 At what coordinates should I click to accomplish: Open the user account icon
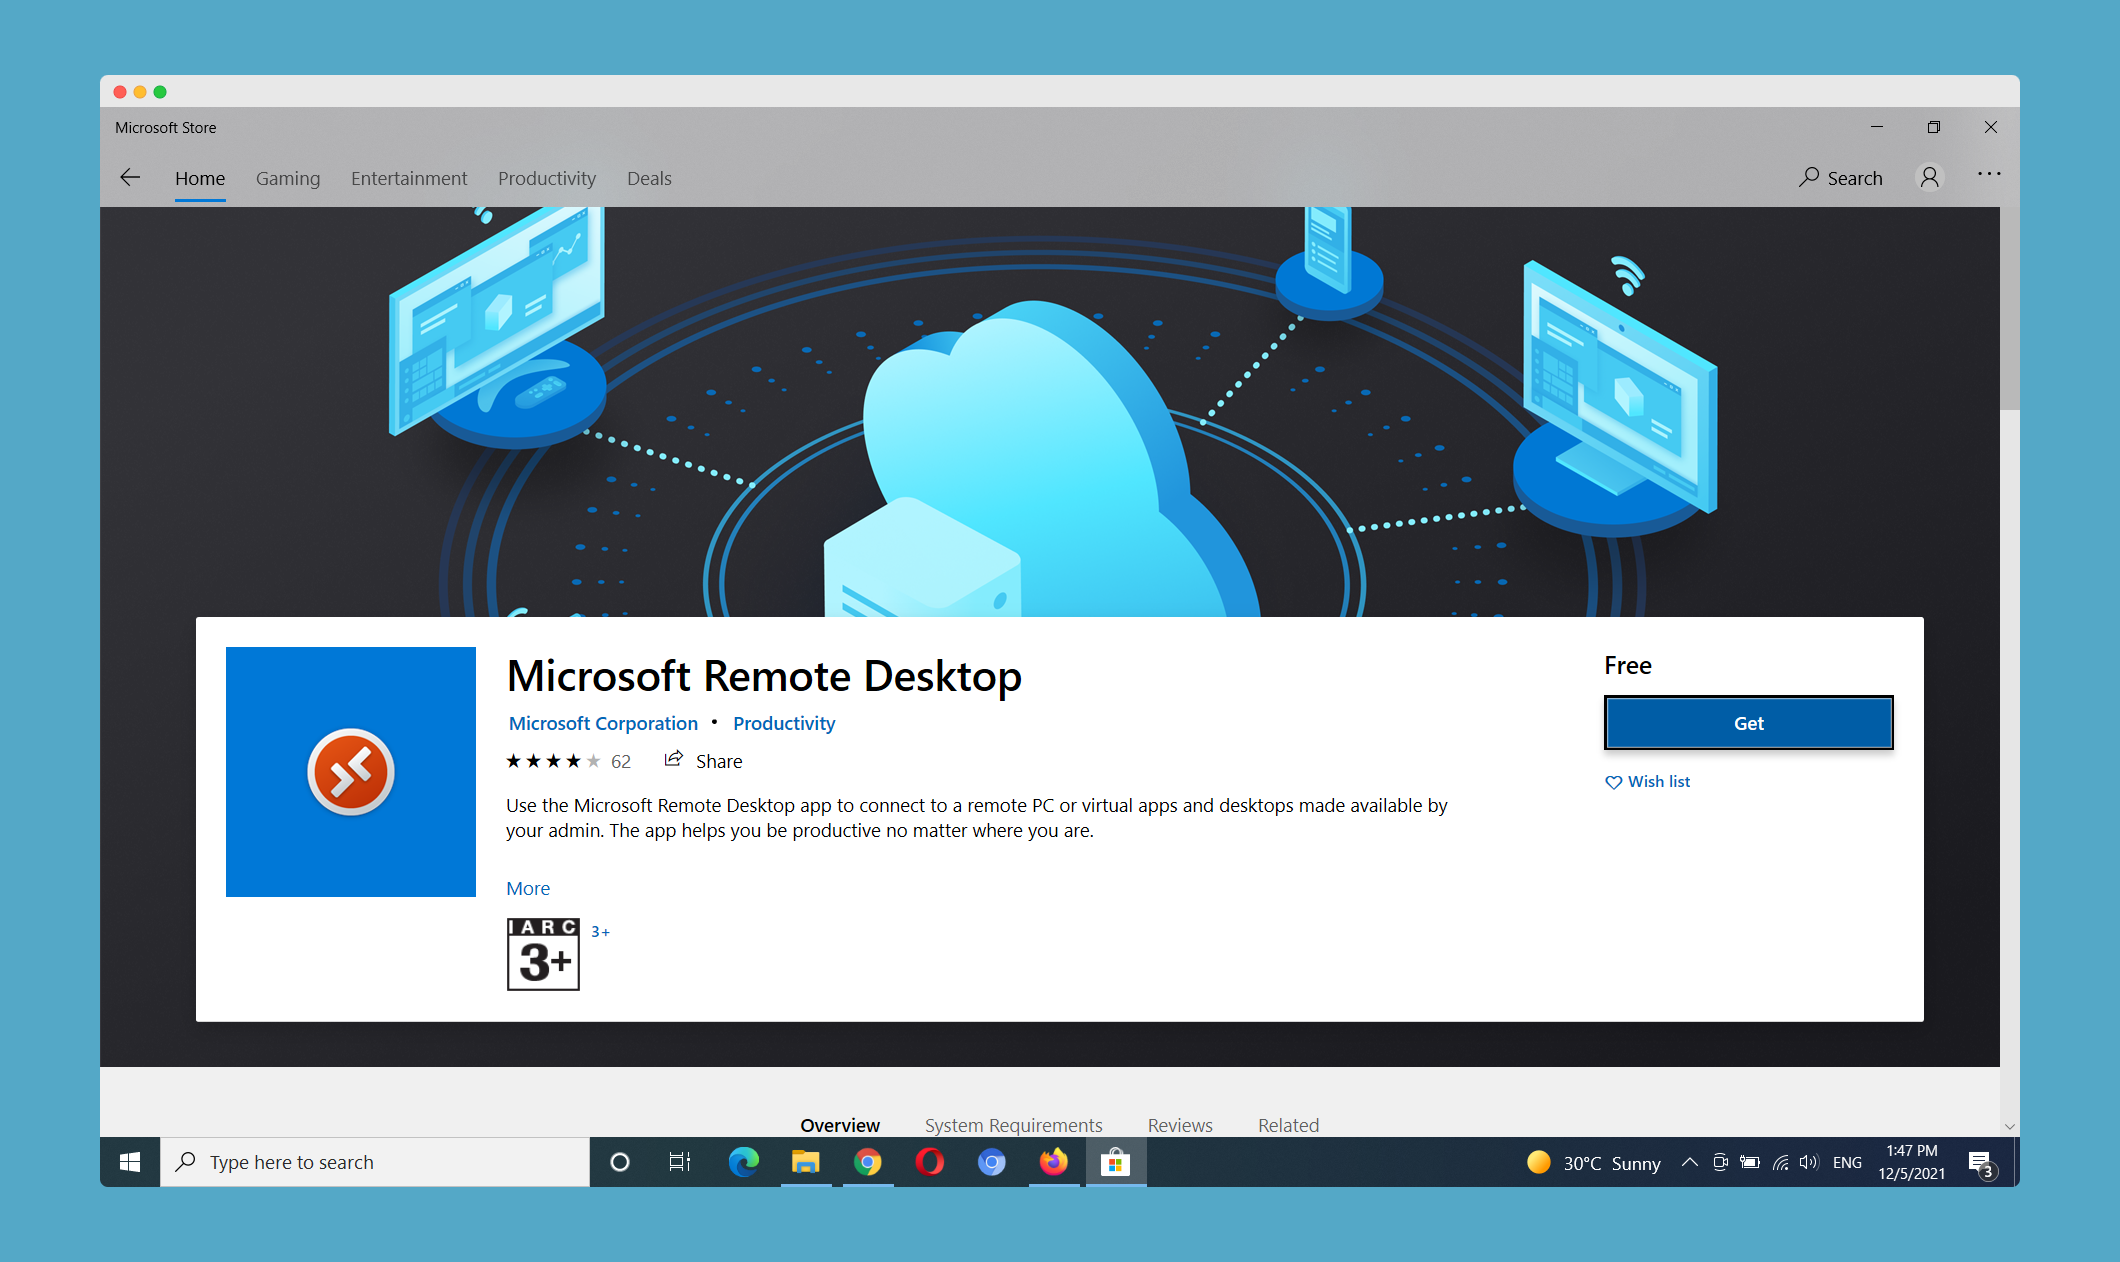pyautogui.click(x=1930, y=177)
